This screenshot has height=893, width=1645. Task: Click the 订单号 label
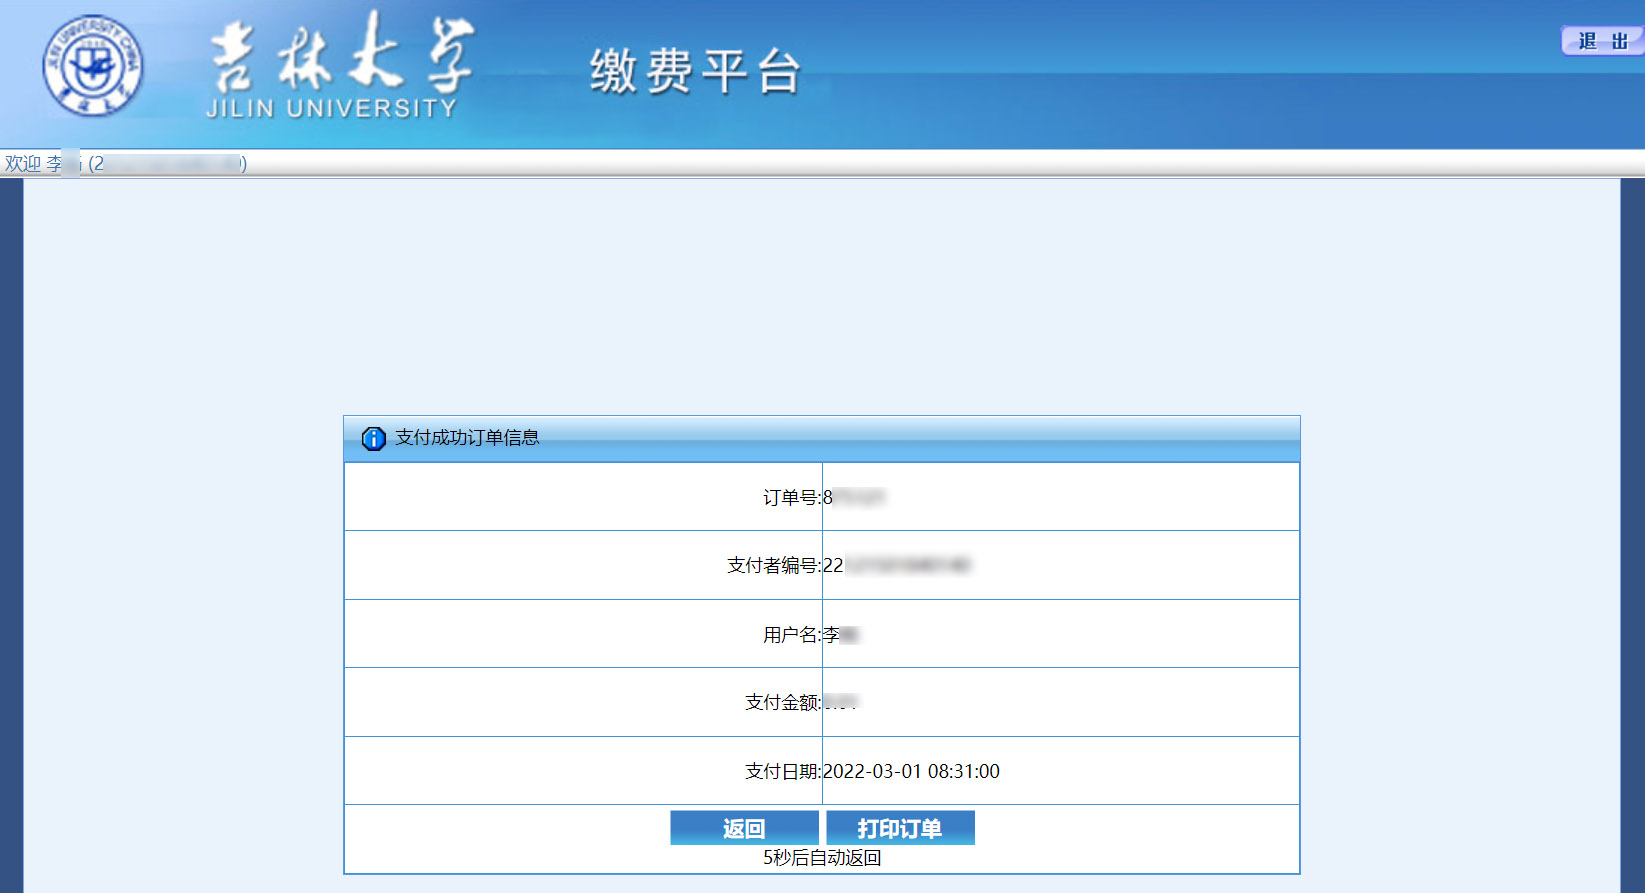[790, 498]
